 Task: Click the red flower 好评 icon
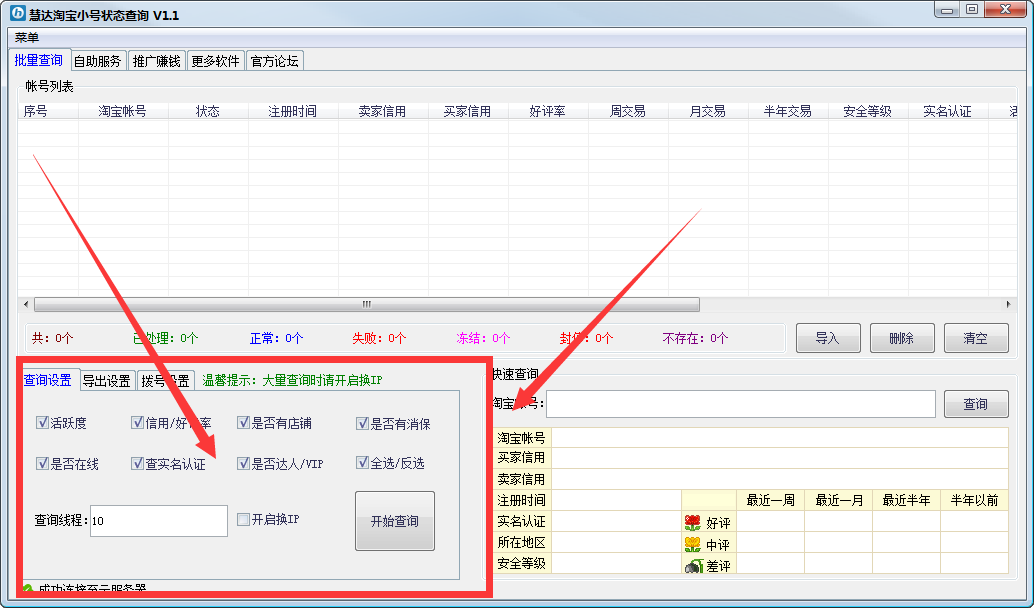point(692,522)
